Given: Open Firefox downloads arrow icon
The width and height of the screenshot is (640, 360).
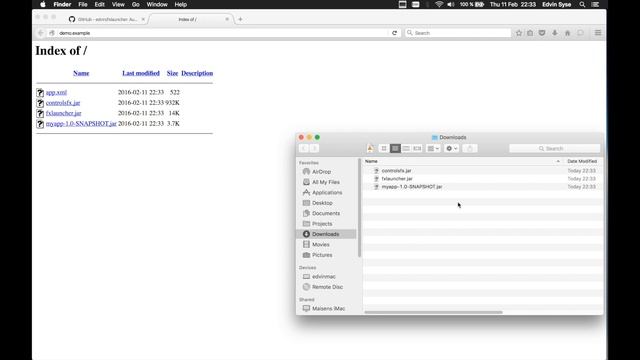Looking at the screenshot, I should pos(555,33).
